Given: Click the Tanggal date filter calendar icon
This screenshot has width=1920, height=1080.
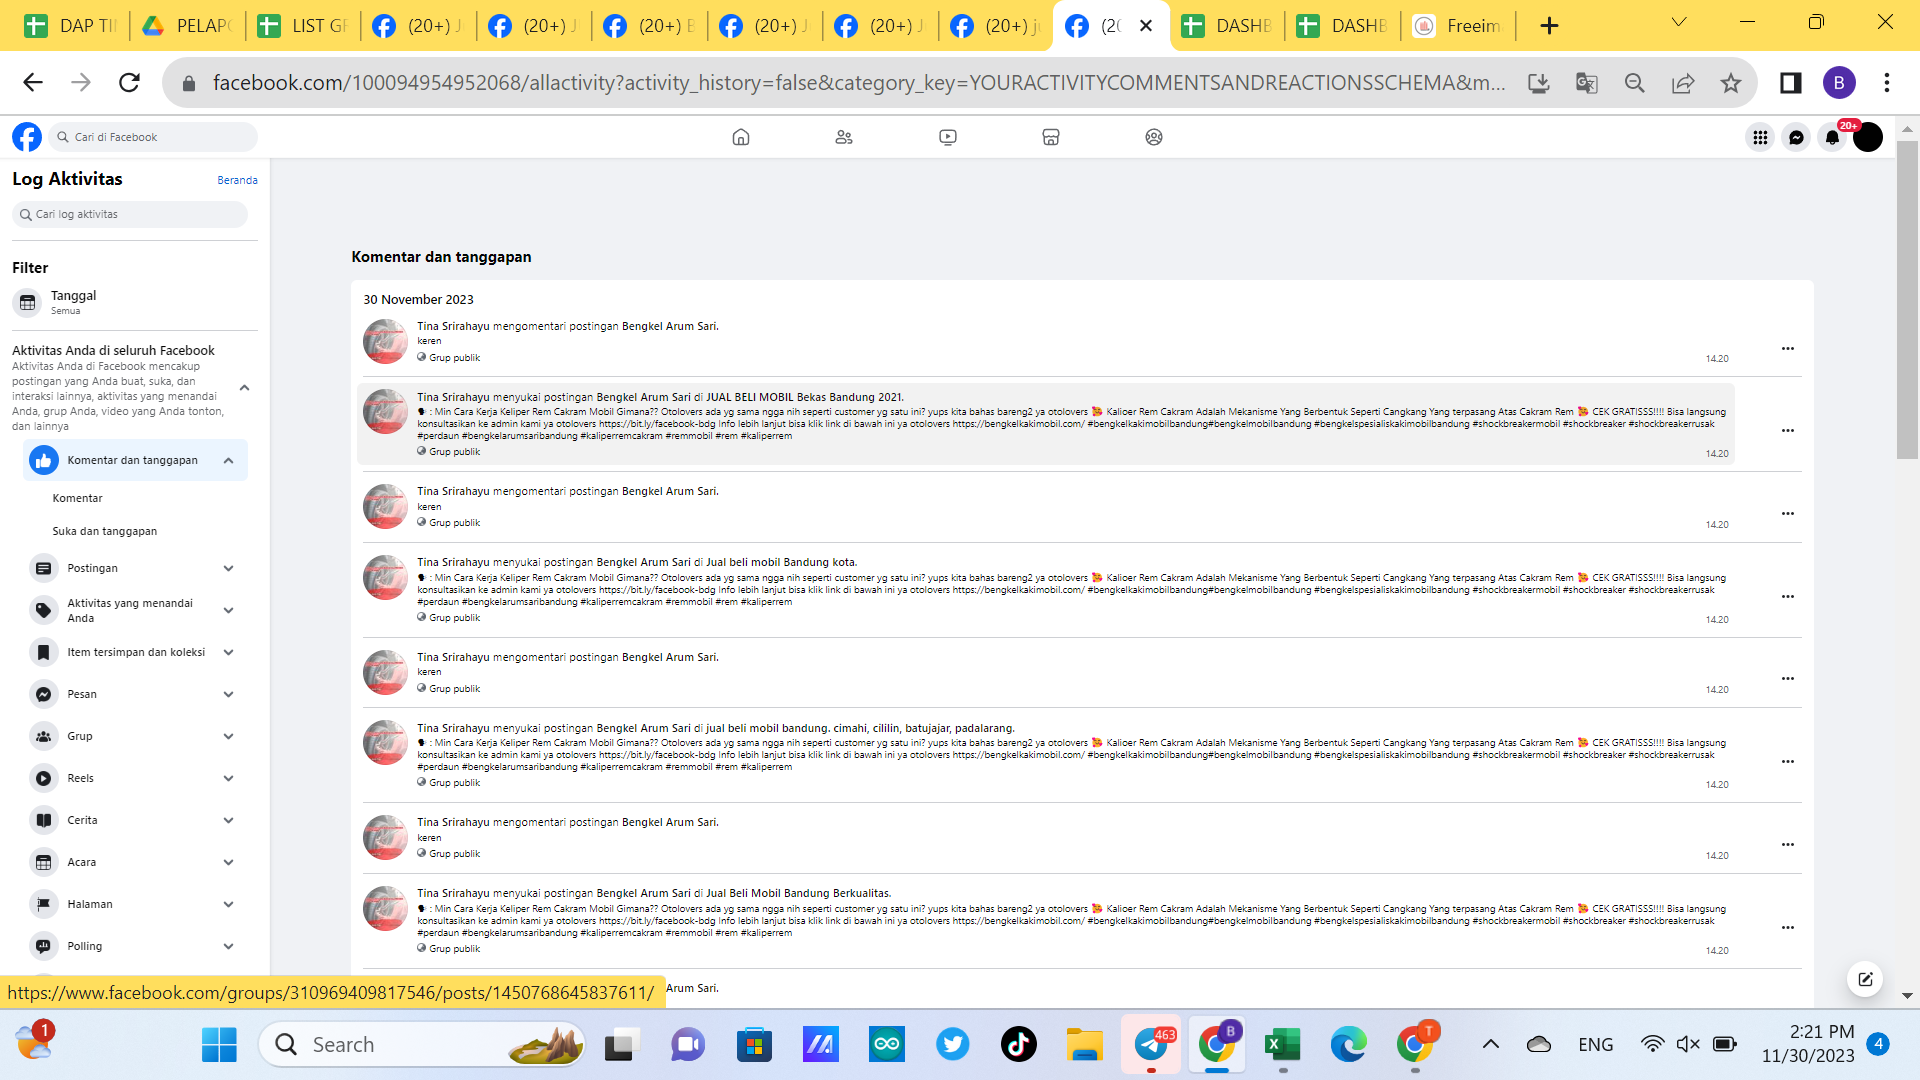Looking at the screenshot, I should click(28, 302).
